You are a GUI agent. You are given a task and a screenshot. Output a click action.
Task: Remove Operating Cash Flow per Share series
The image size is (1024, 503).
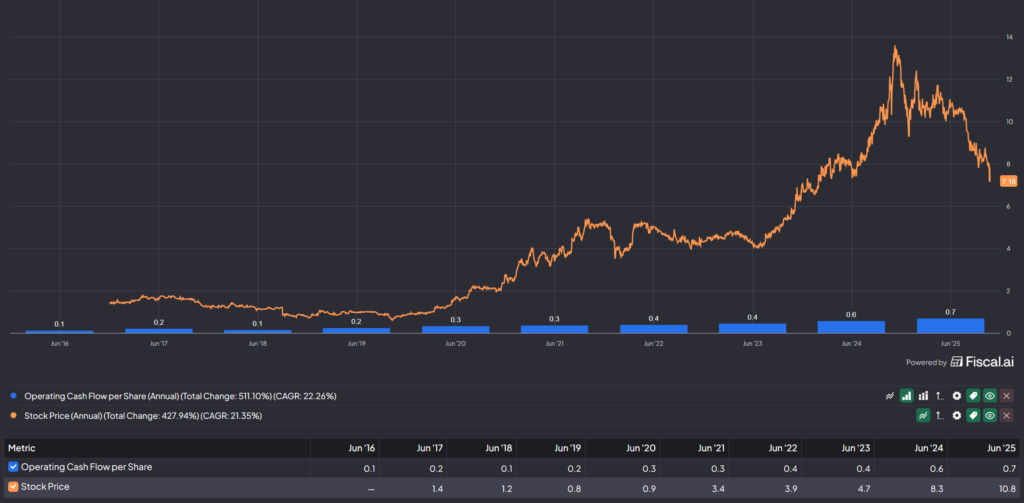1006,396
